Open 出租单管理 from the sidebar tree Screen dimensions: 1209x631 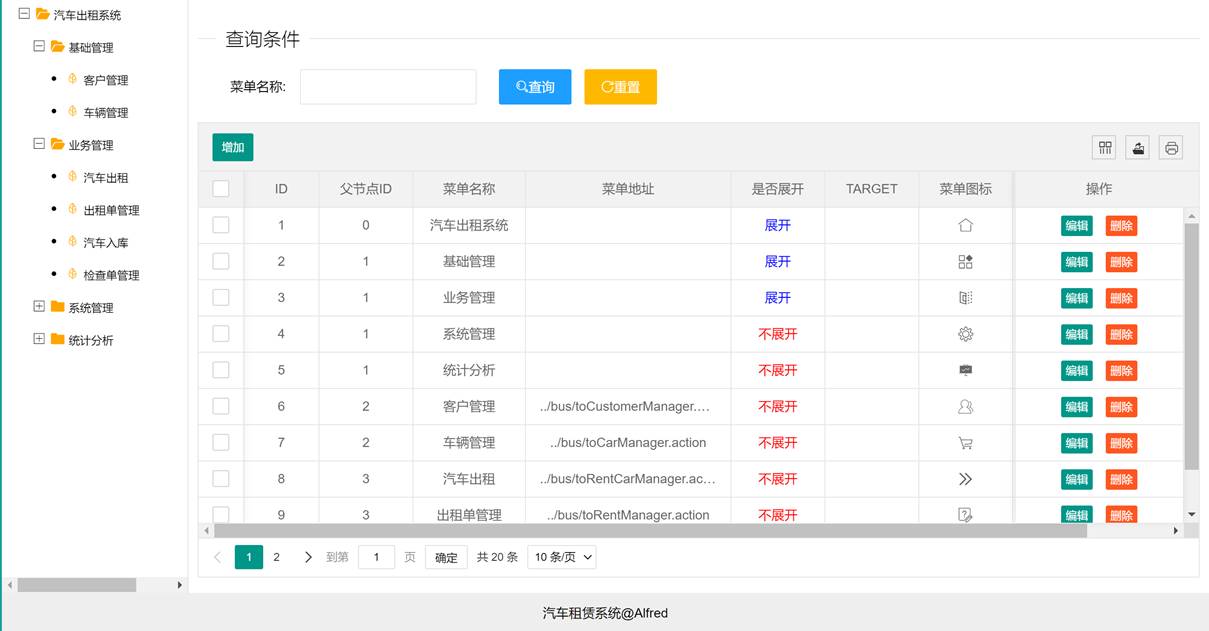[x=112, y=210]
